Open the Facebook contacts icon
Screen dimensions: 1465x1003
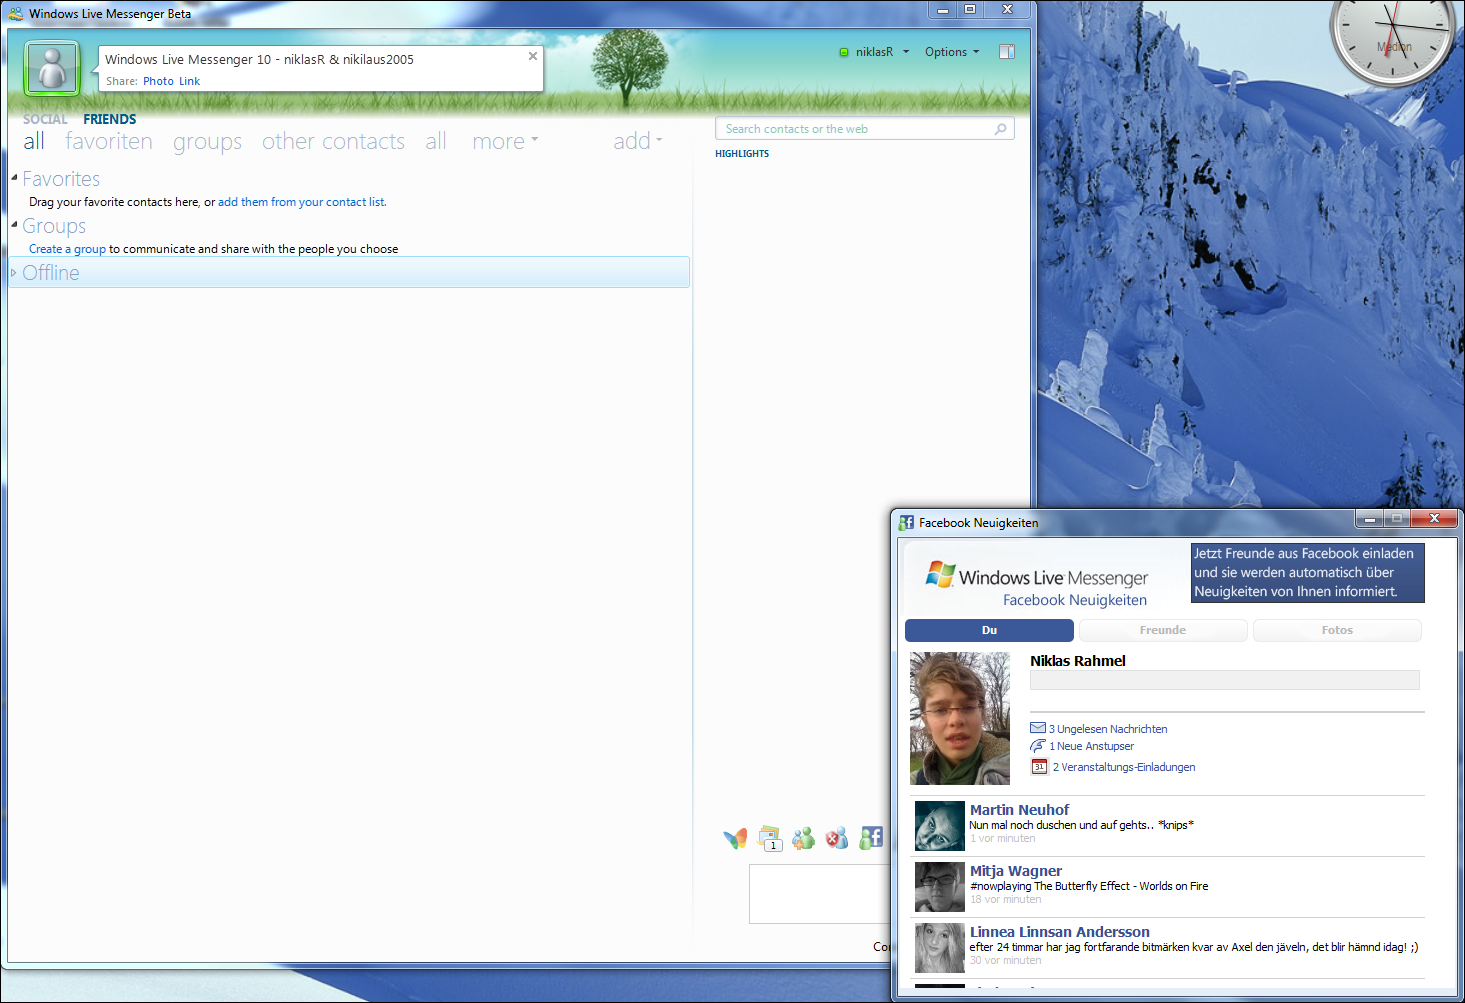[871, 837]
